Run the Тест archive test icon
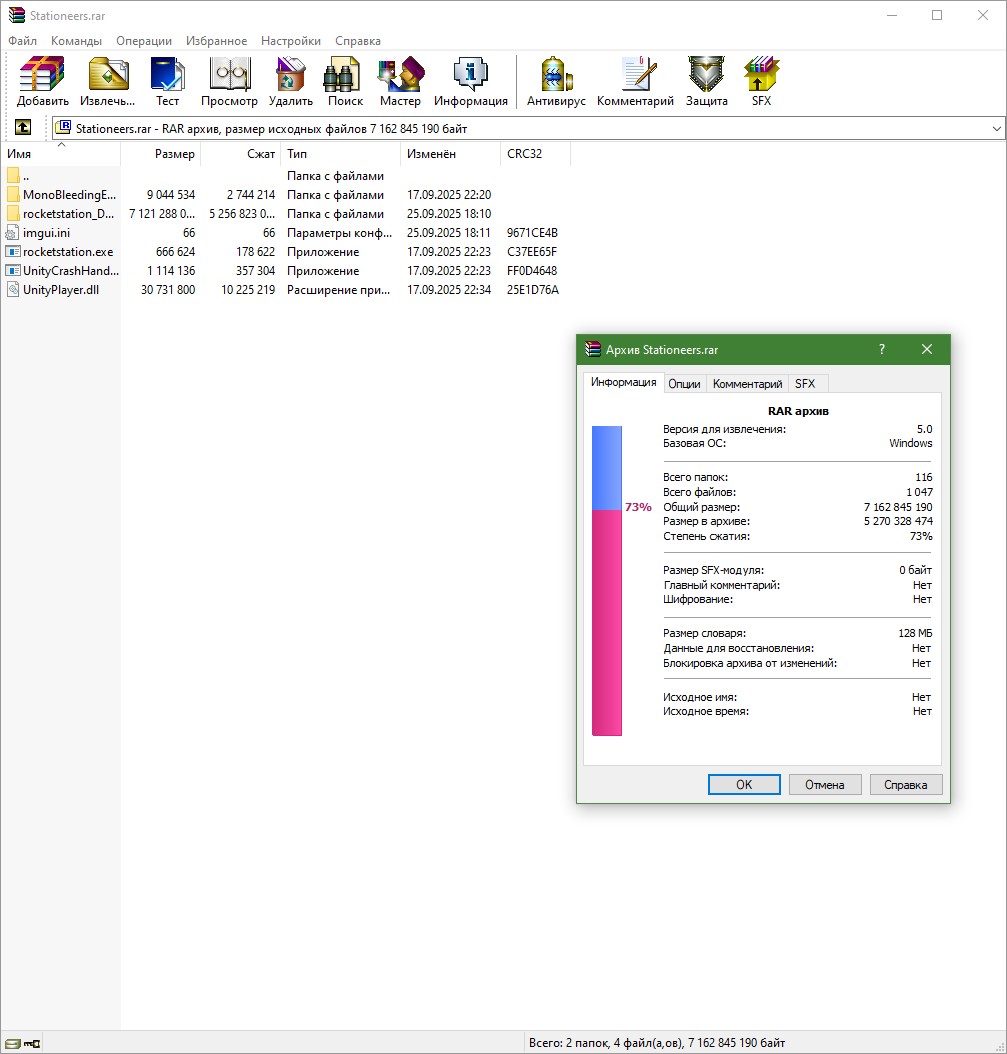The height and width of the screenshot is (1054, 1007). coord(167,74)
